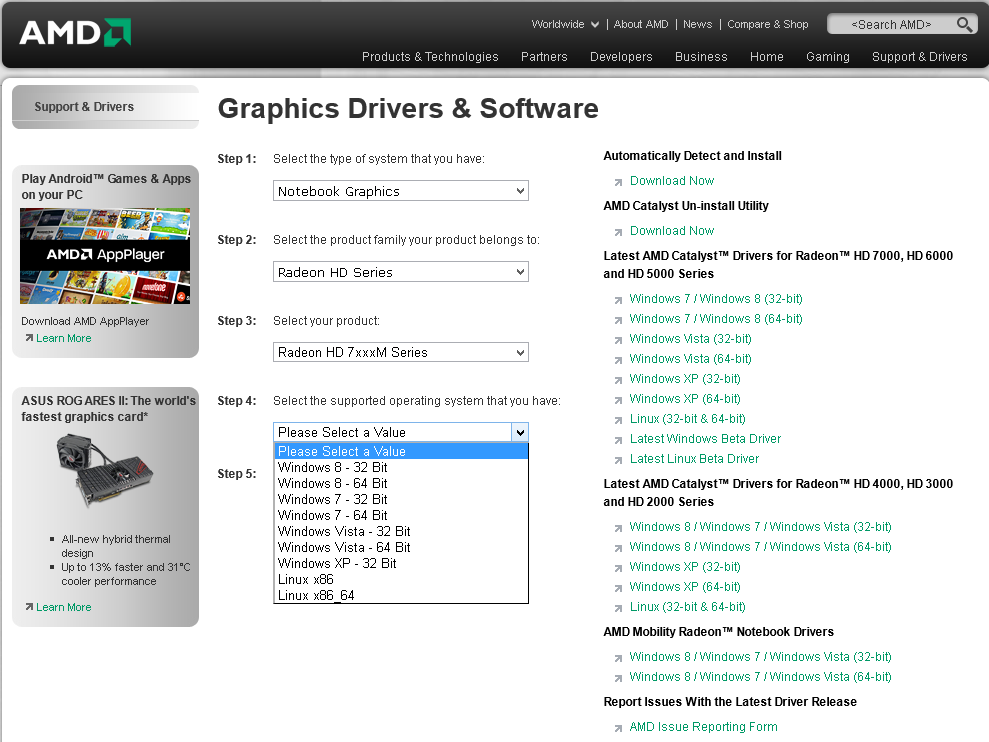Choose Windows Vista - 32 Bit option

coord(401,531)
